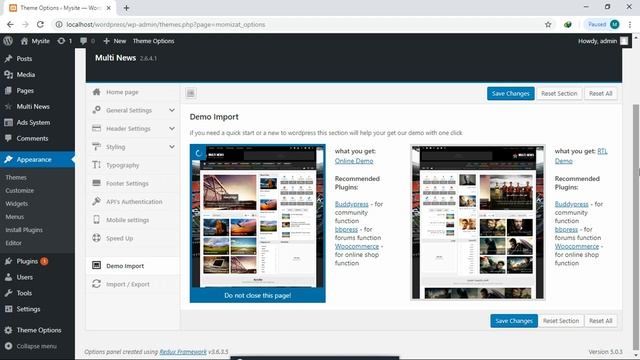The height and width of the screenshot is (360, 640).
Task: Select Demo Import section tab
Action: (x=133, y=266)
